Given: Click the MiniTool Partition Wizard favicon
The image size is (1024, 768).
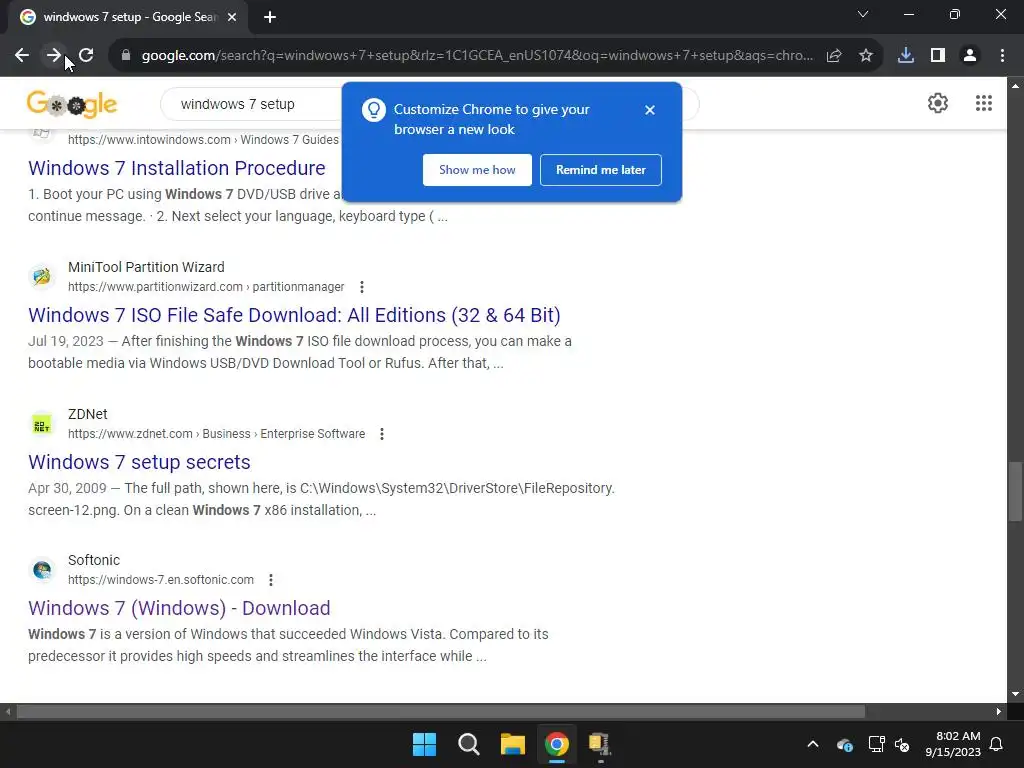Looking at the screenshot, I should (x=42, y=277).
